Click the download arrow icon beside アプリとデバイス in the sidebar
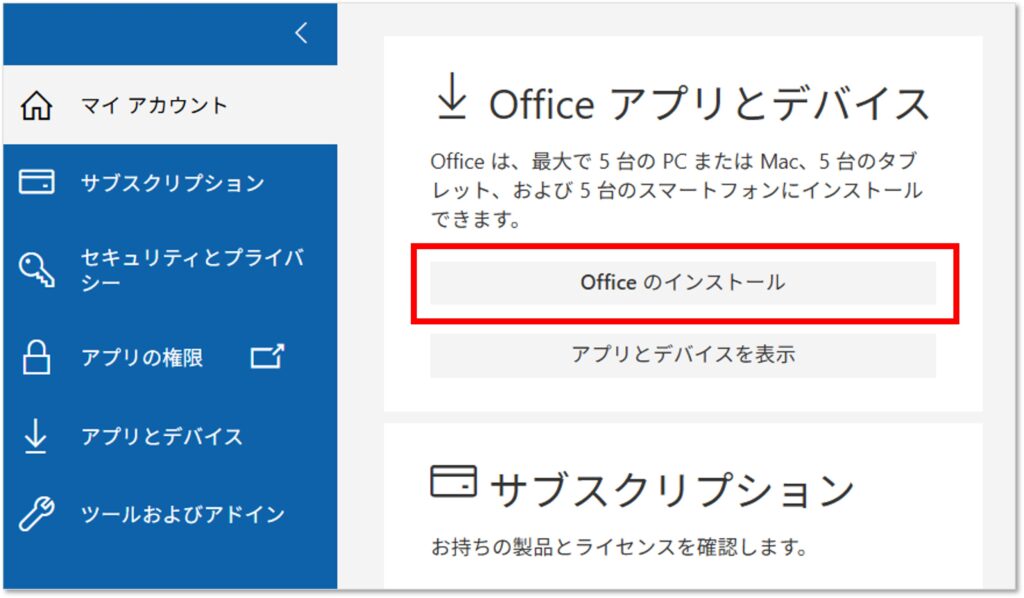 coord(35,436)
